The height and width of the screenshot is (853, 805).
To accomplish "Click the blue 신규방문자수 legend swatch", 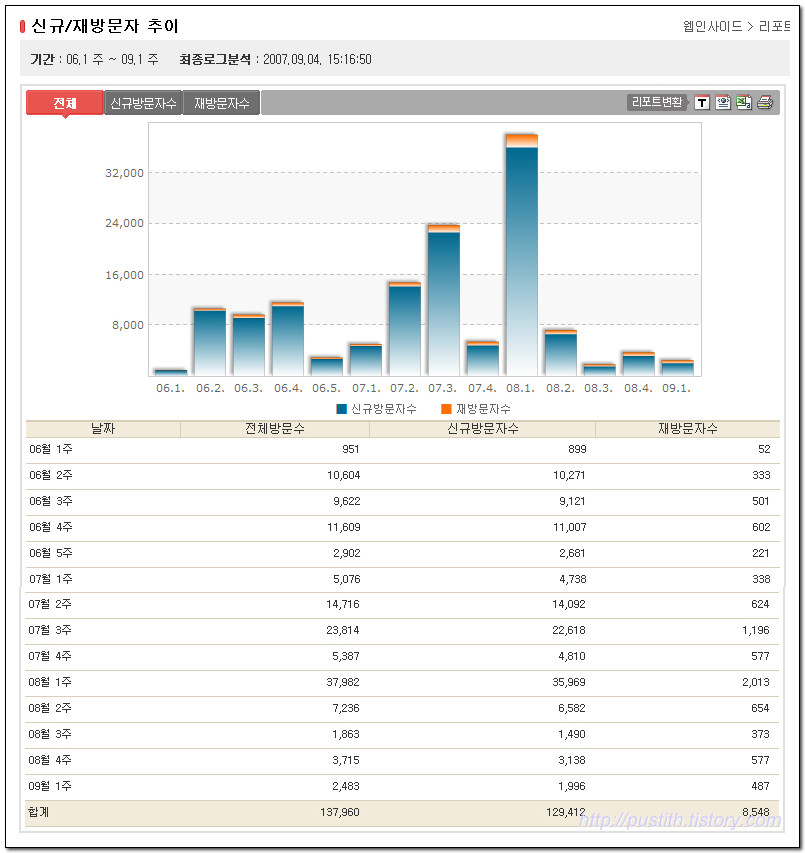I will (x=342, y=409).
